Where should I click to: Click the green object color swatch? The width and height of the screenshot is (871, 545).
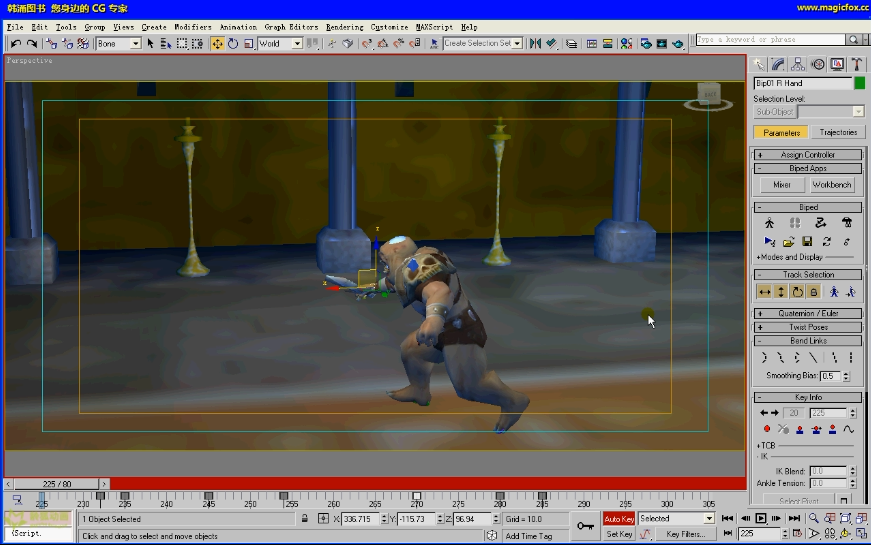(860, 83)
